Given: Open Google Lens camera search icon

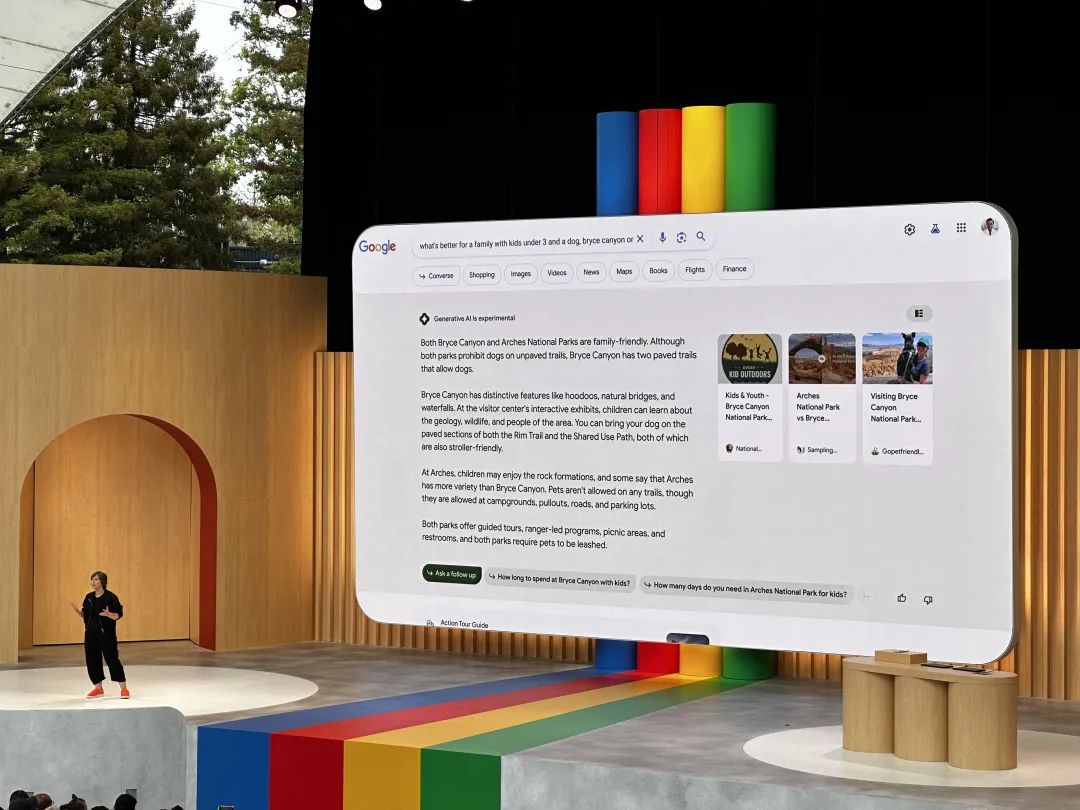Looking at the screenshot, I should coord(681,237).
